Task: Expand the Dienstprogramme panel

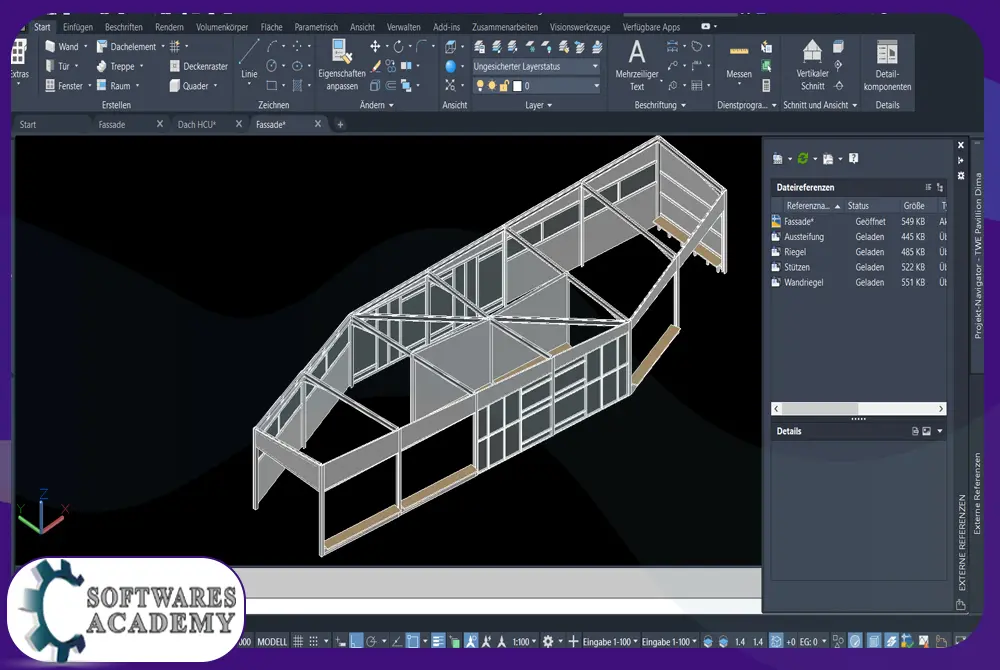Action: click(x=747, y=105)
